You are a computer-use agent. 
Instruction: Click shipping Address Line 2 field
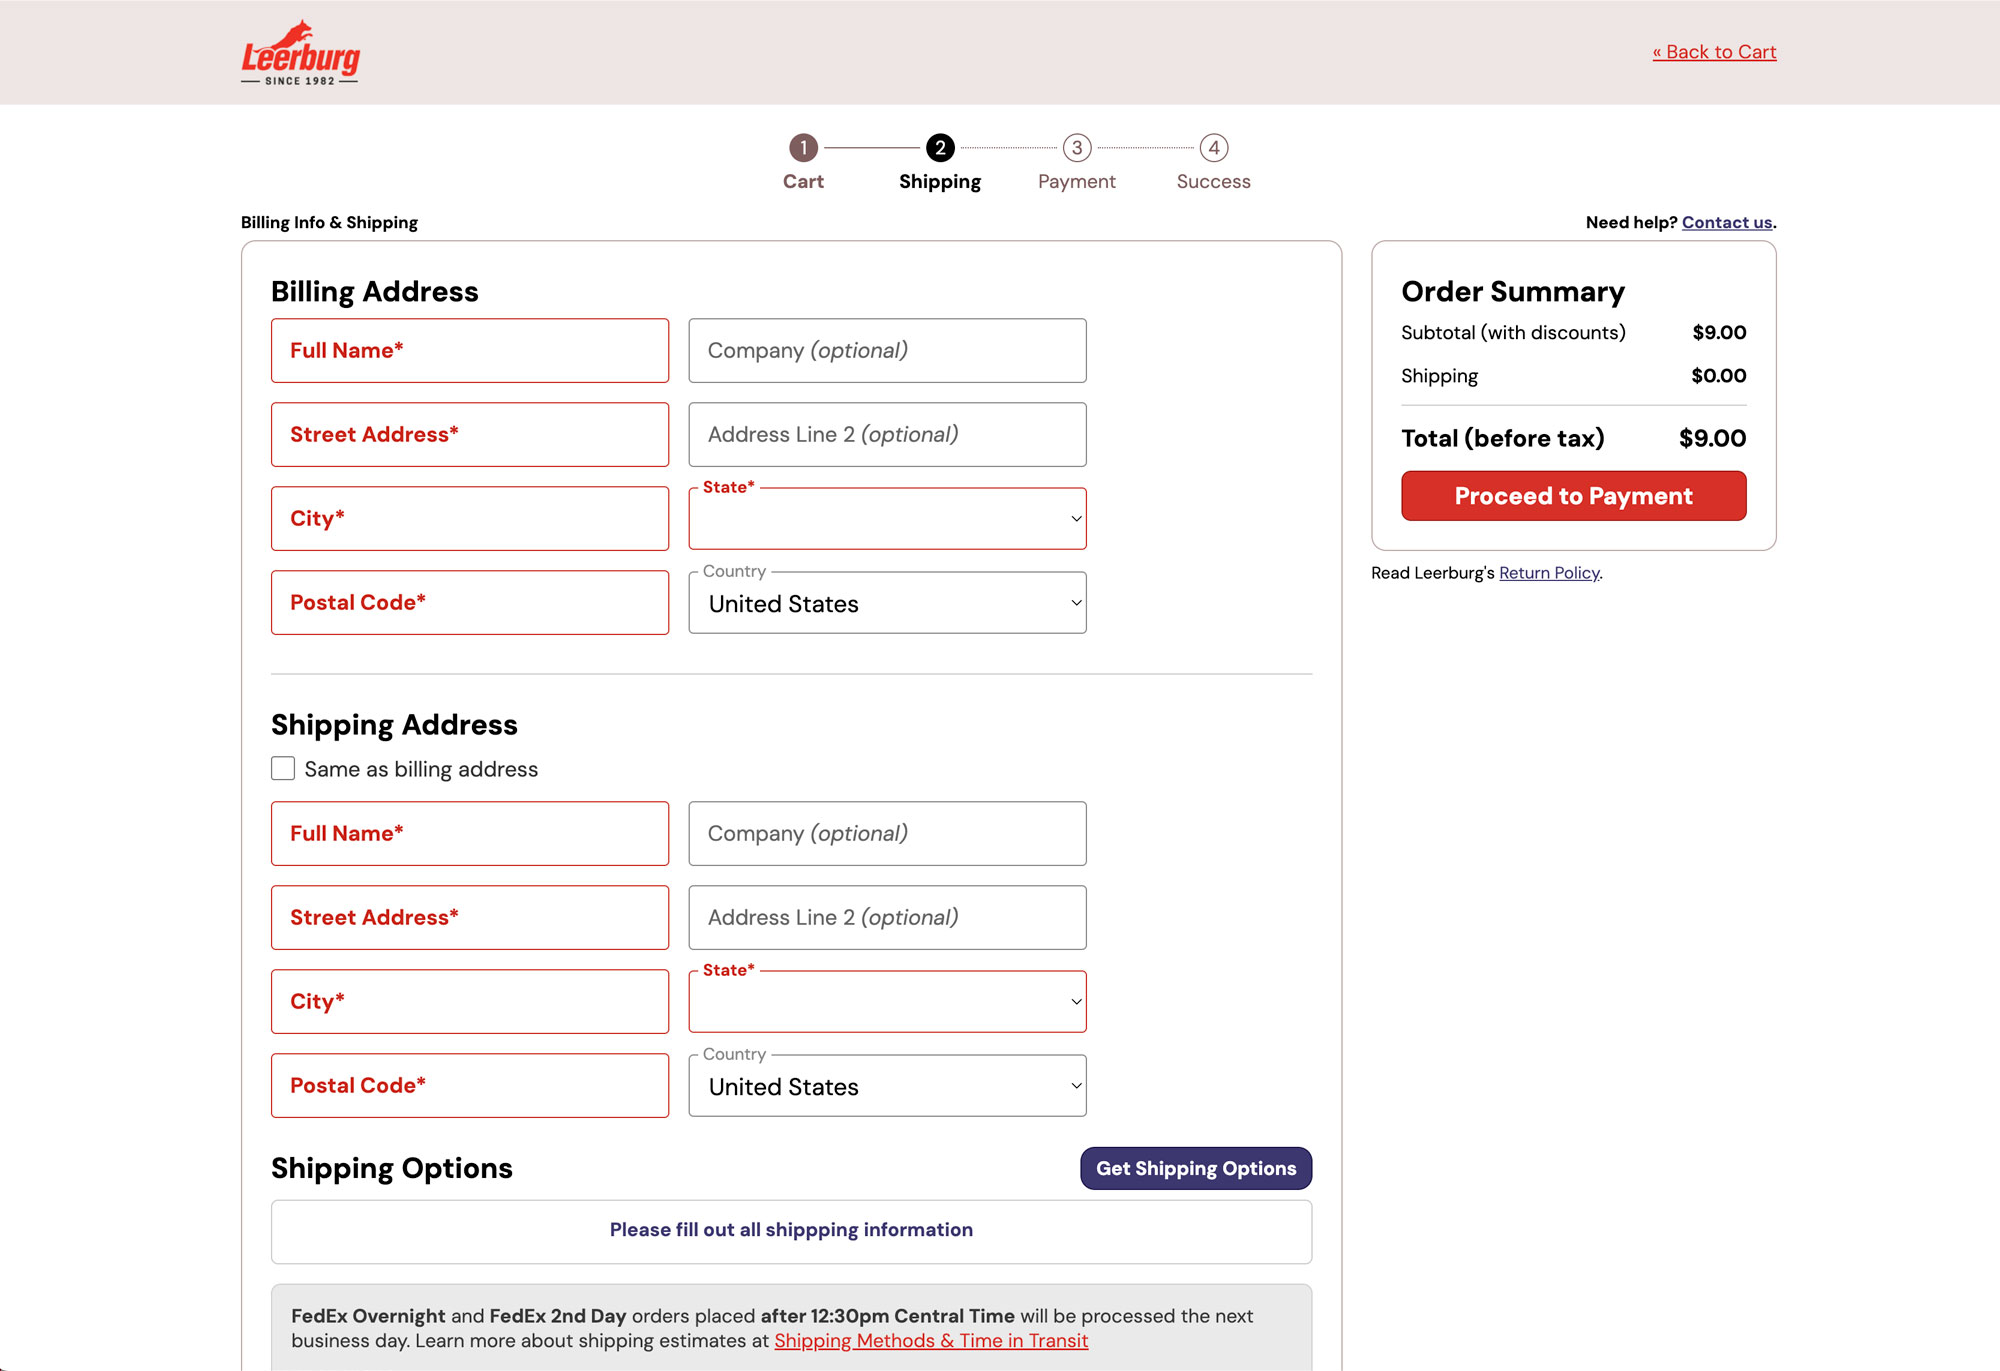point(887,917)
